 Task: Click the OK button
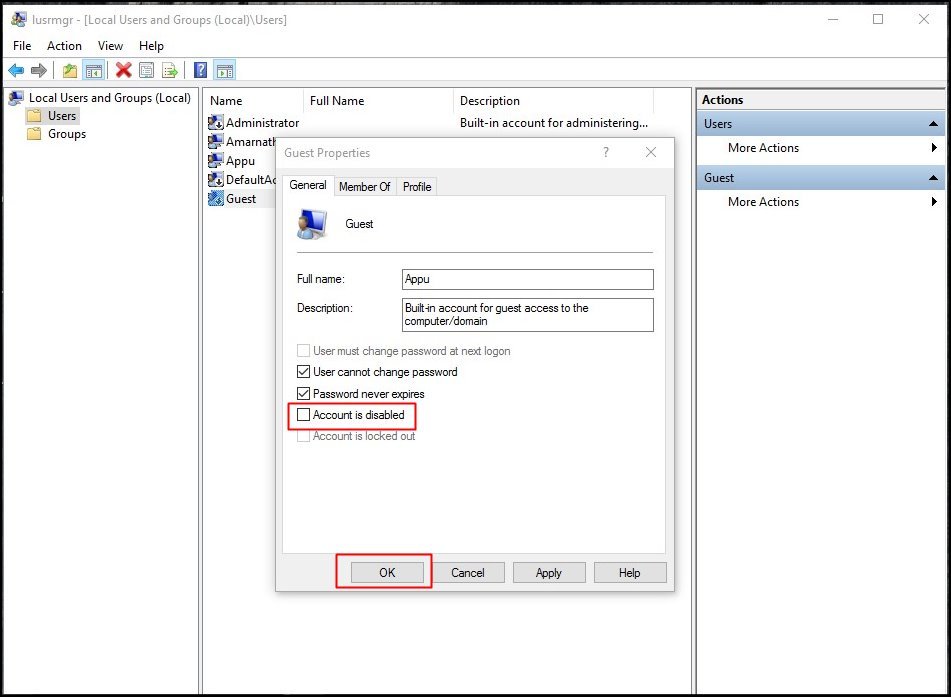click(x=387, y=573)
